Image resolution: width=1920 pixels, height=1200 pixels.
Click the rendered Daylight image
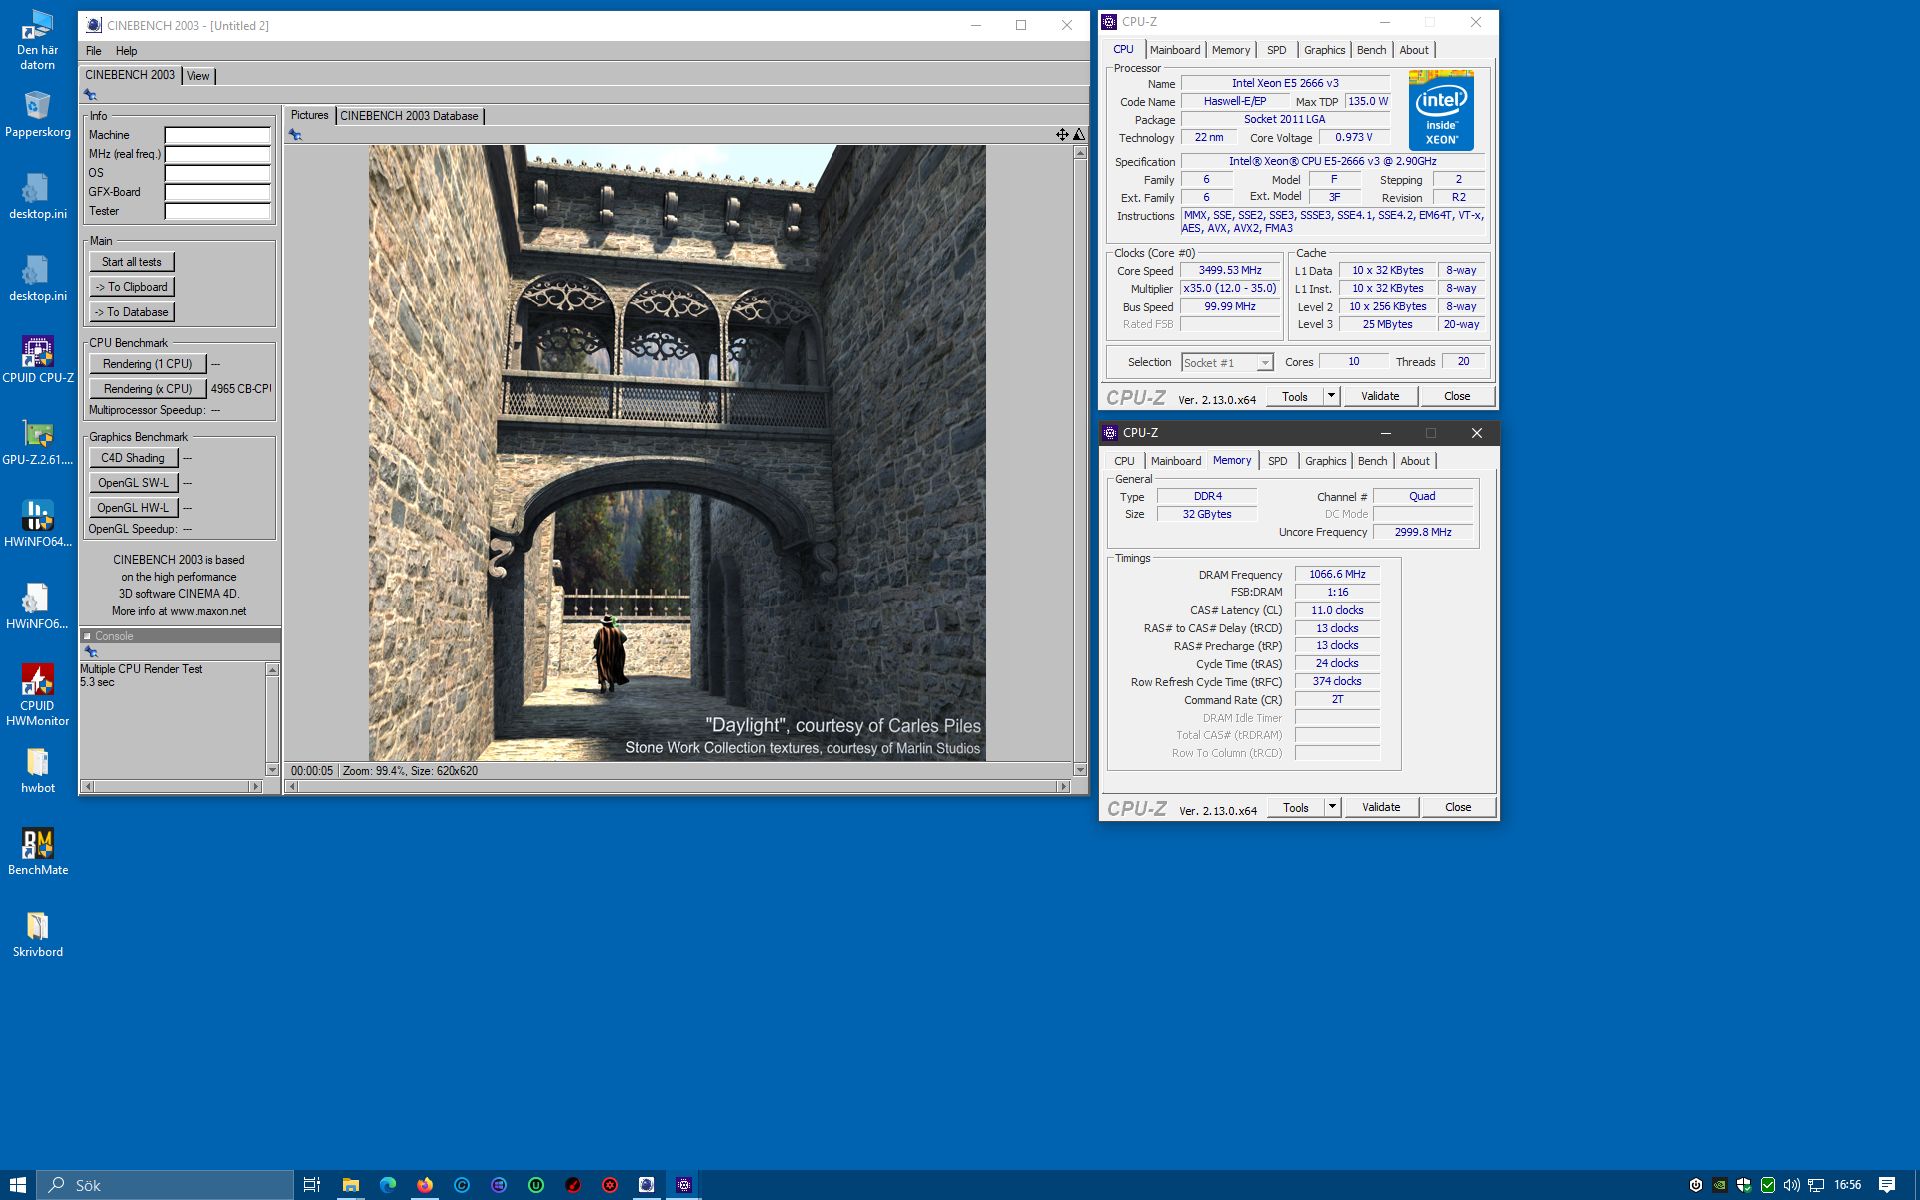677,453
